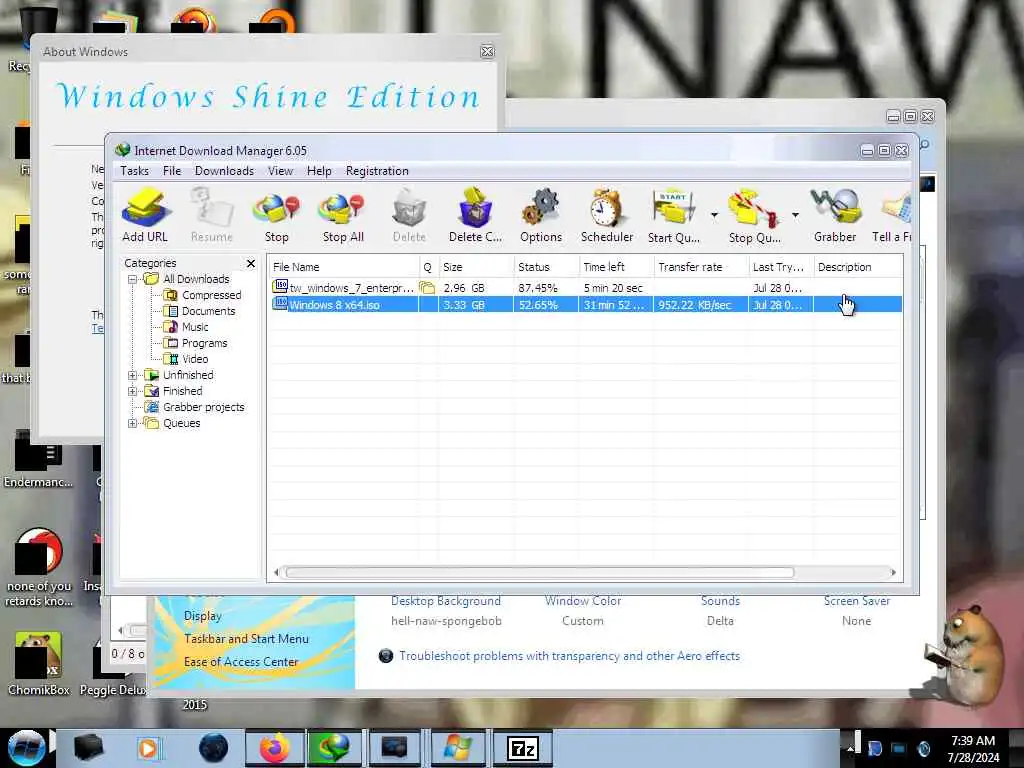
Task: Click the Stop Queue icon
Action: tap(754, 216)
